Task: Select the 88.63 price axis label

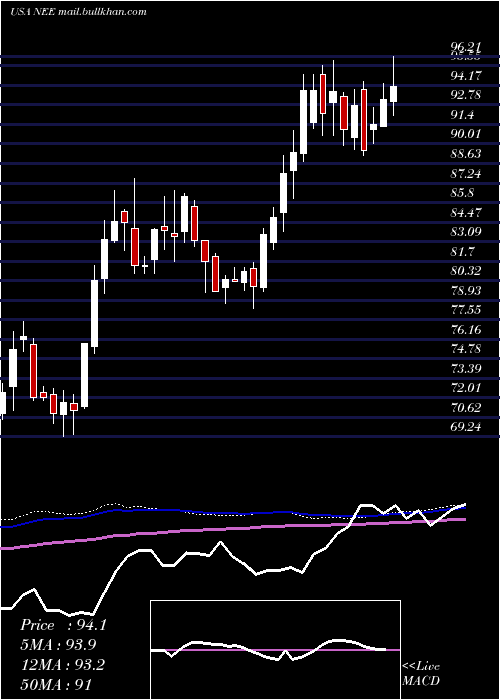Action: click(x=466, y=154)
